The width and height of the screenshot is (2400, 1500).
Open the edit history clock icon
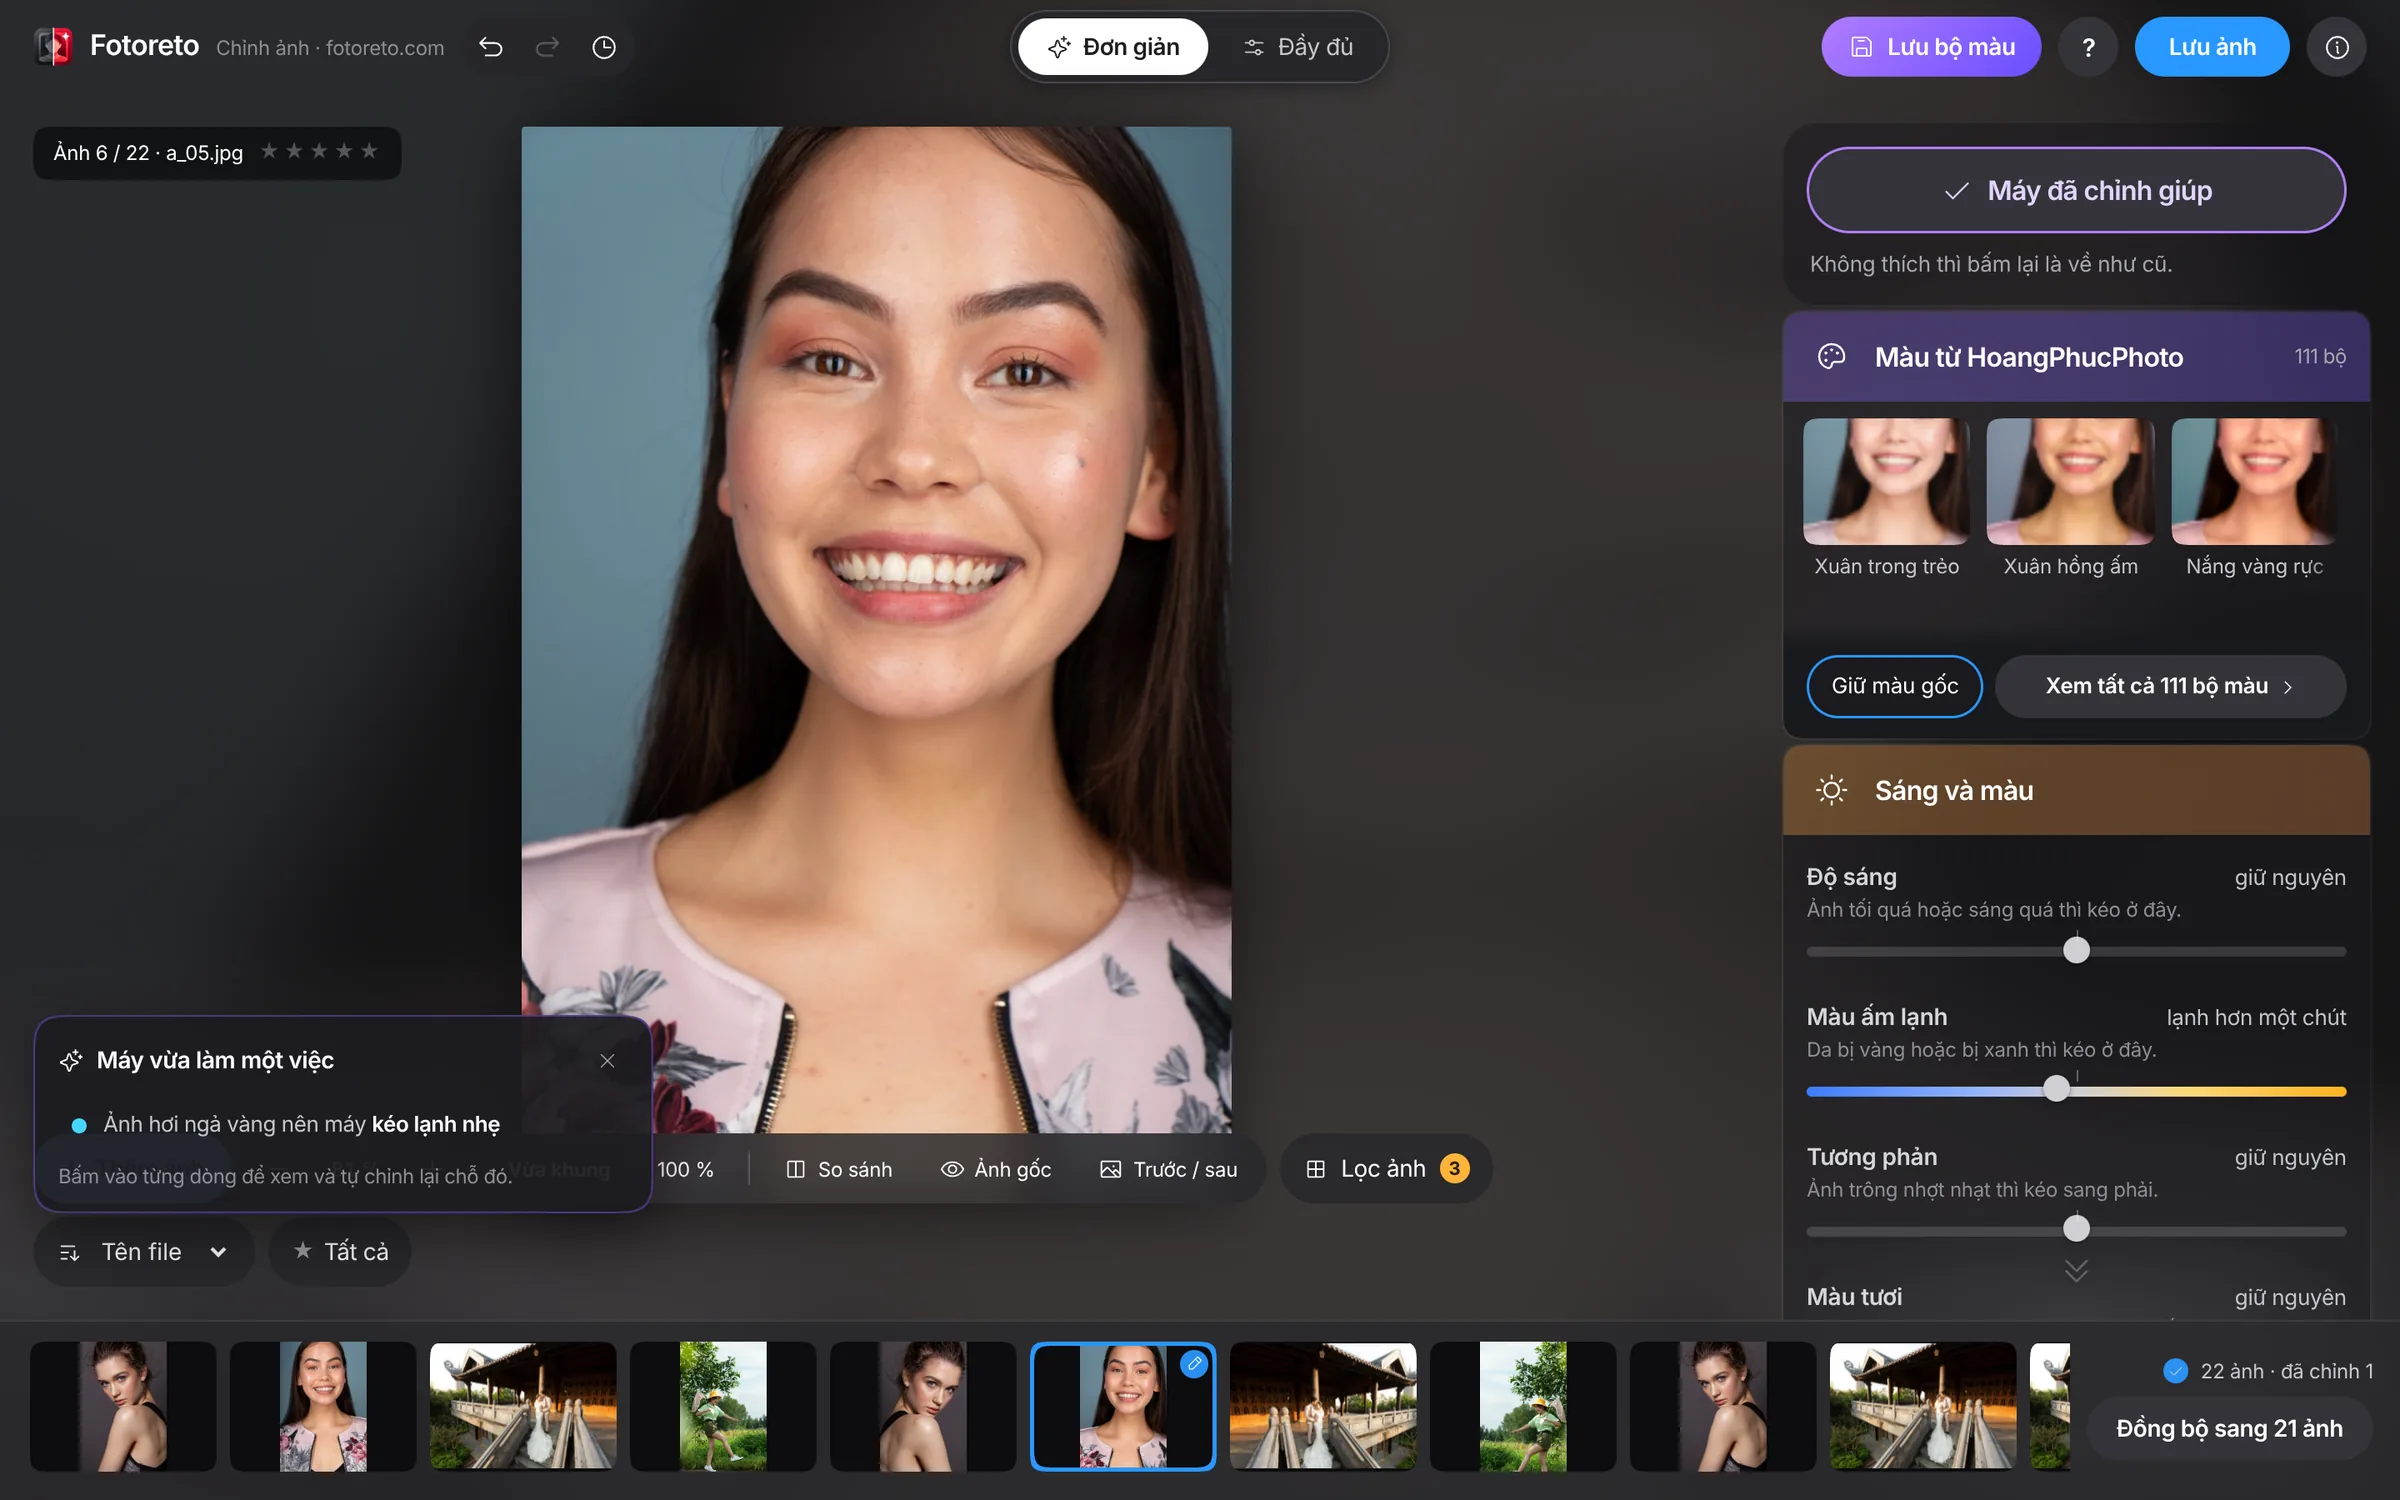pyautogui.click(x=604, y=47)
